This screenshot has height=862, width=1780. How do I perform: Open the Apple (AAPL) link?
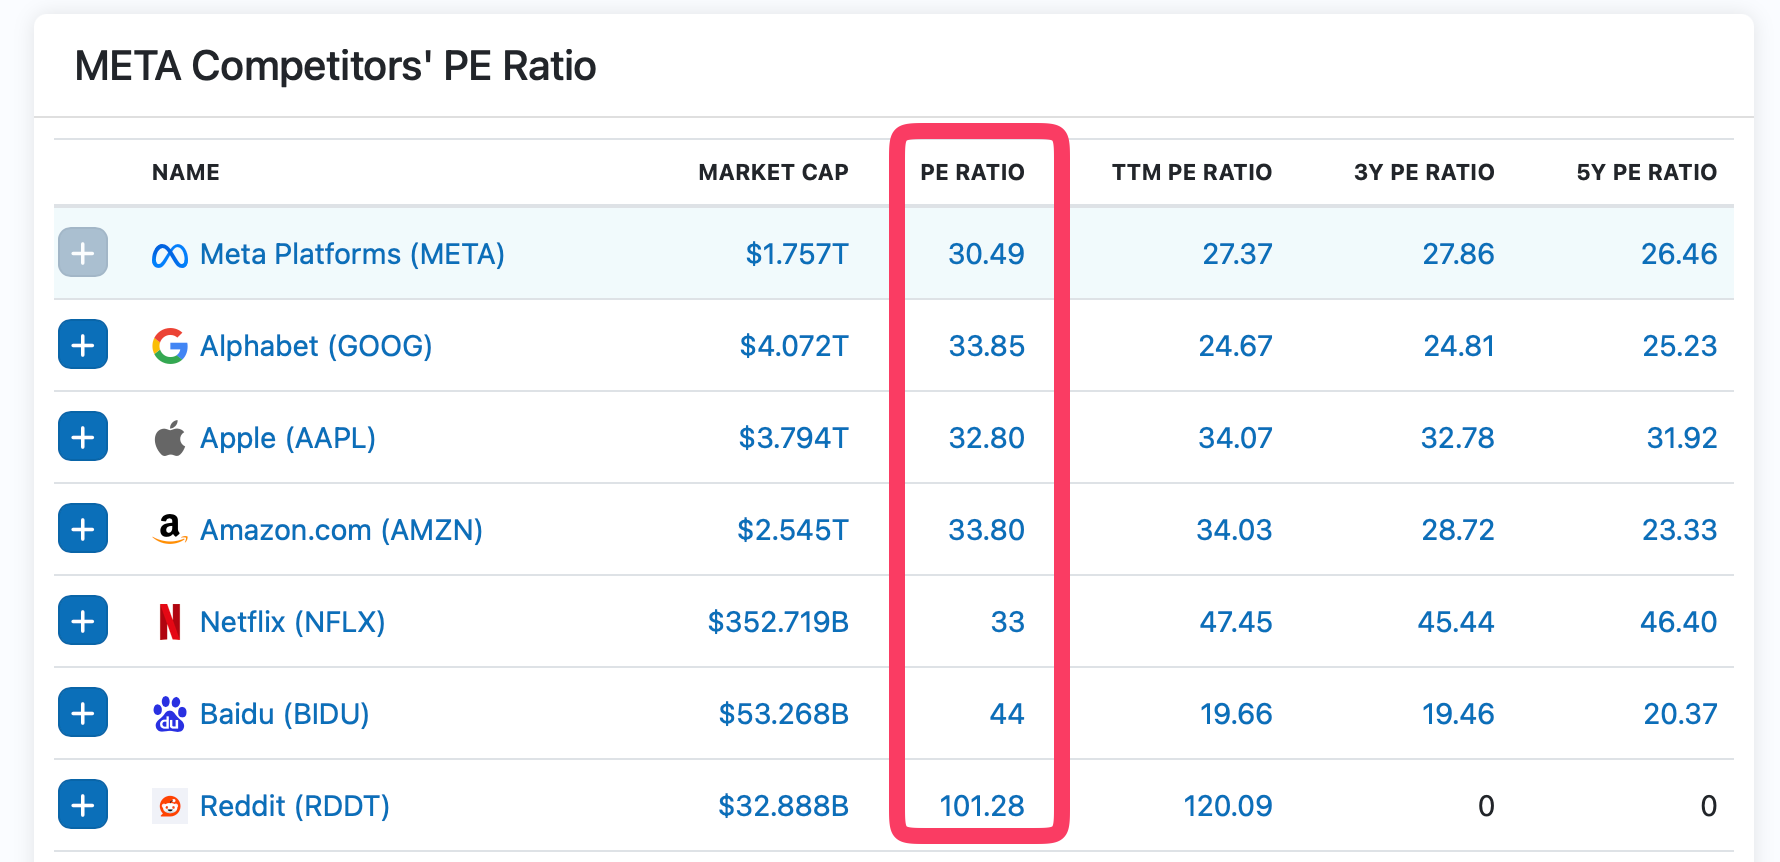[288, 438]
